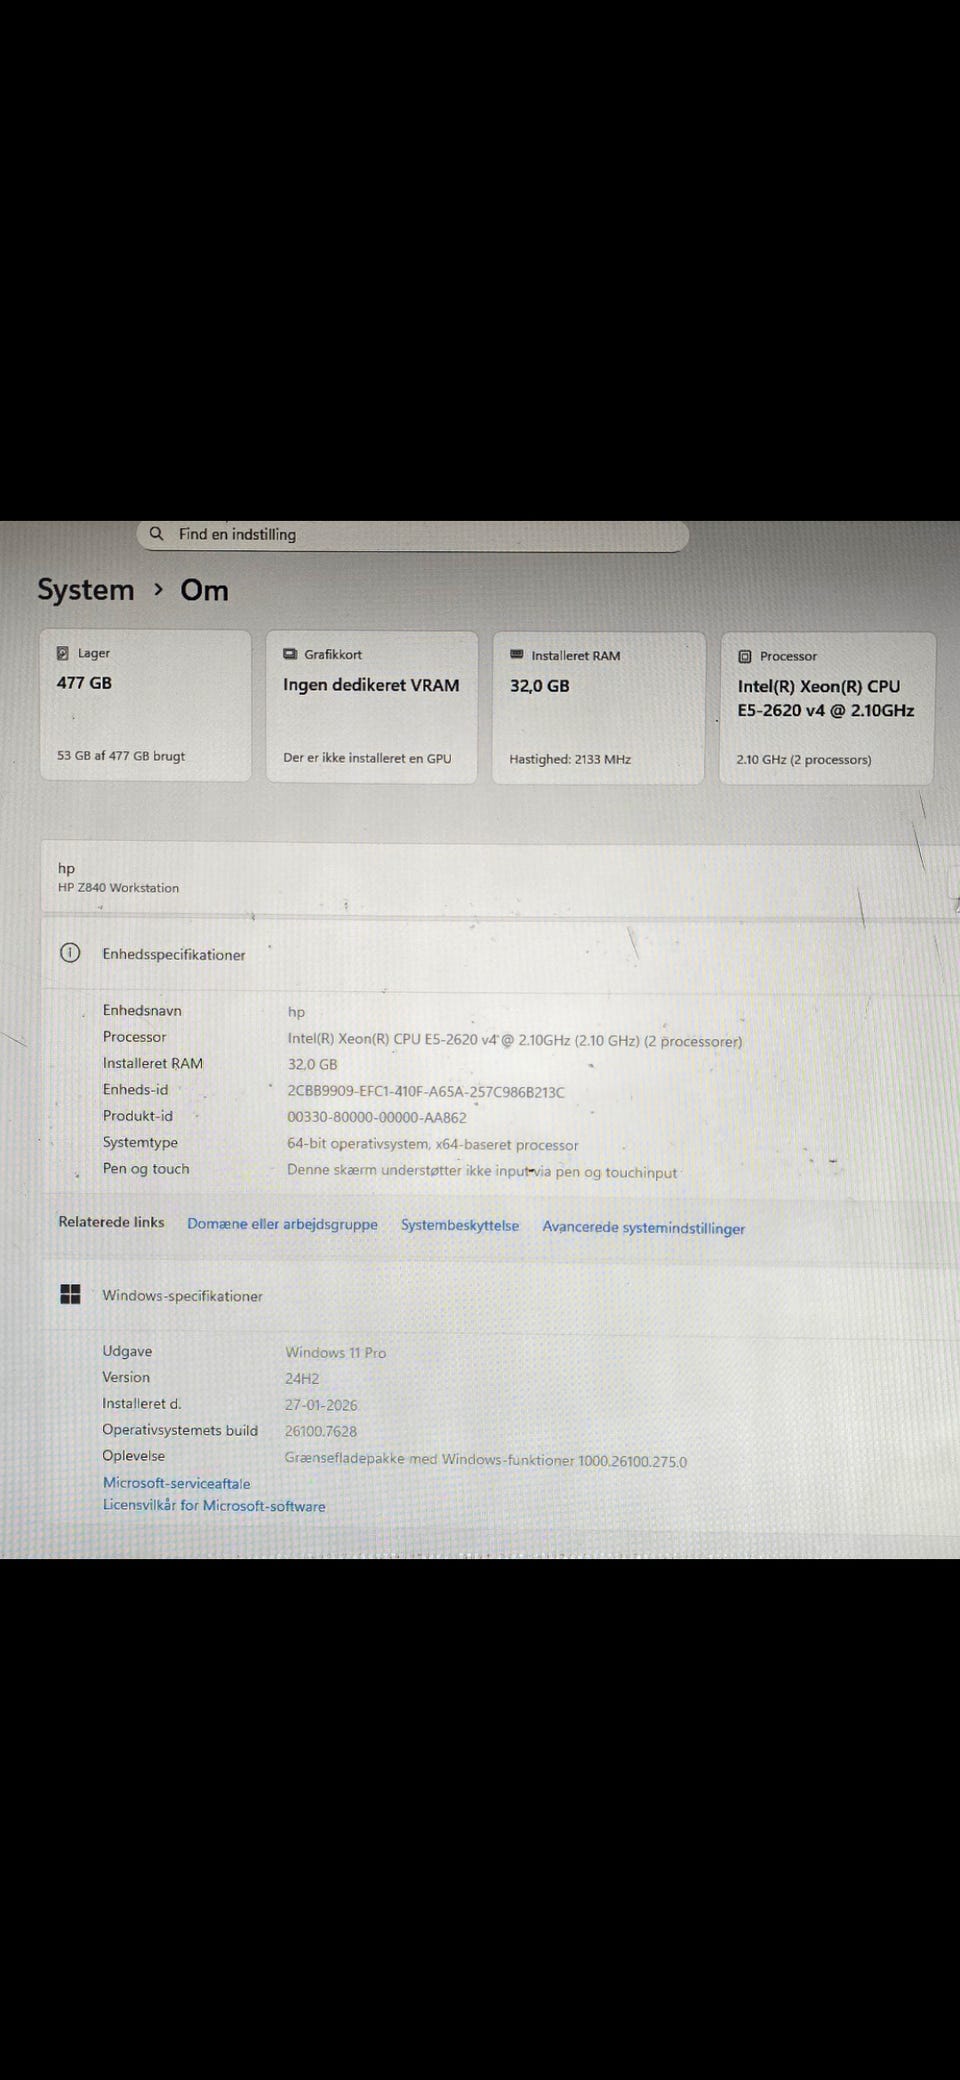Select the Processor specification value
This screenshot has height=2080, width=960.
[515, 1040]
